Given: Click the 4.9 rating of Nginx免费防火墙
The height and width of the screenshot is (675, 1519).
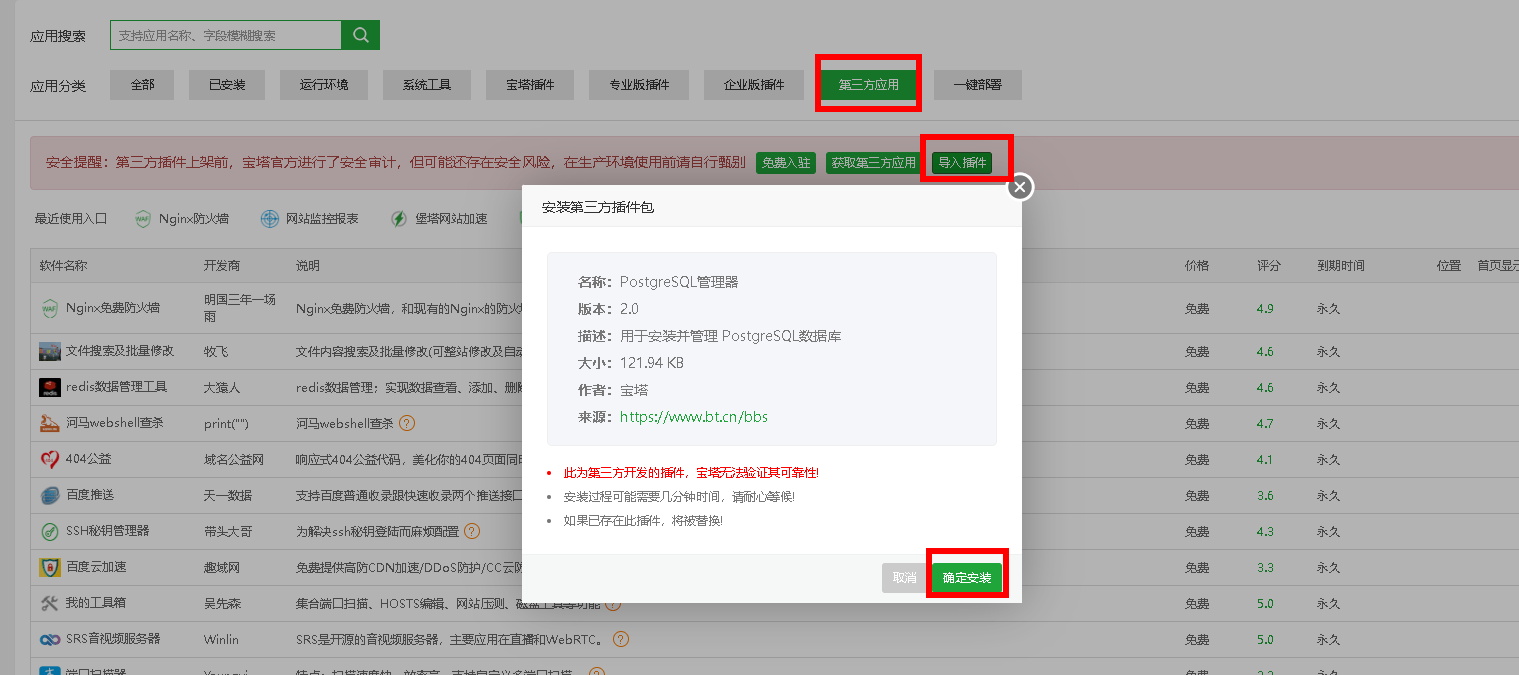Looking at the screenshot, I should tap(1265, 309).
